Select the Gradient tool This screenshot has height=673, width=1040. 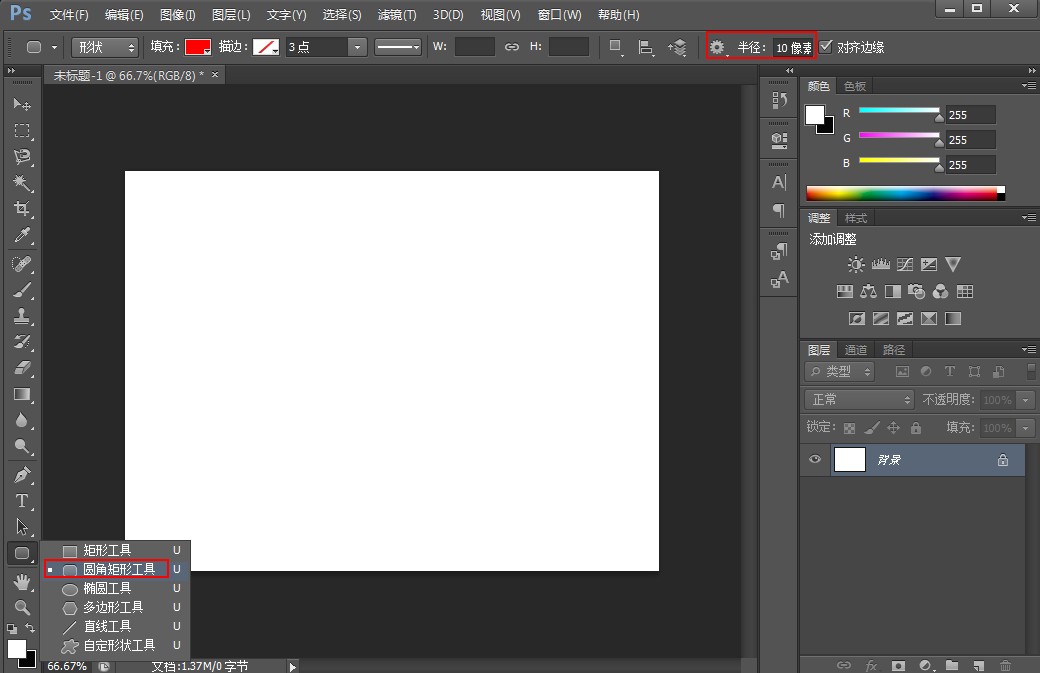[x=21, y=395]
